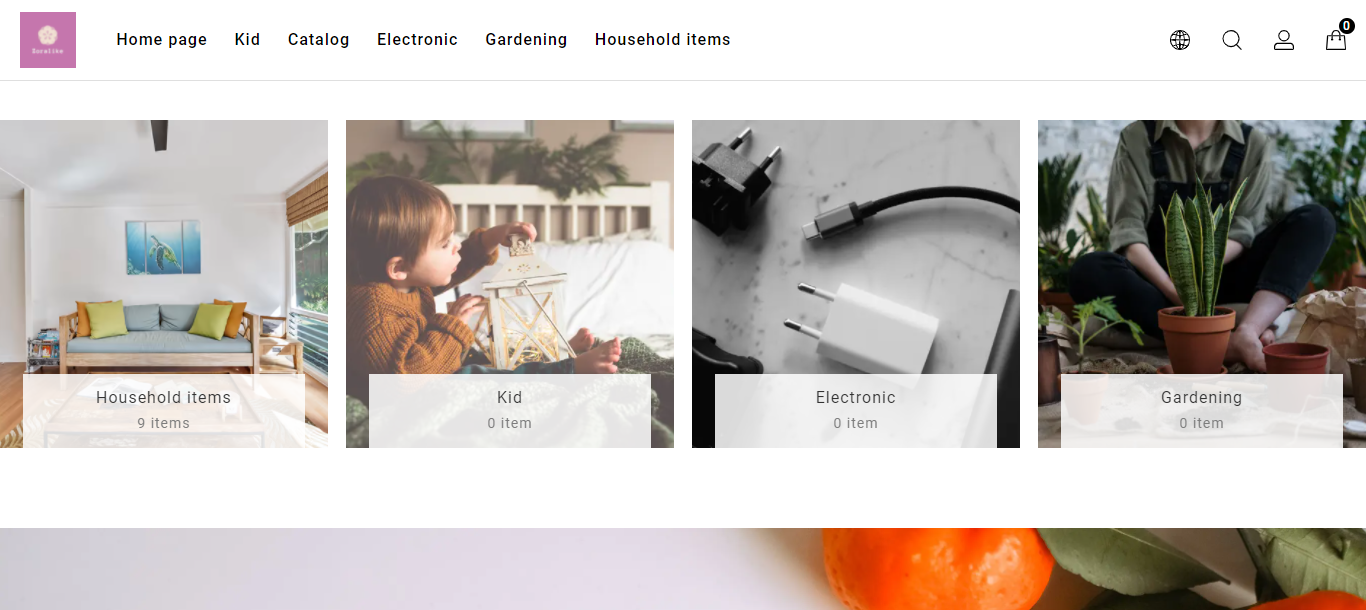Image resolution: width=1366 pixels, height=610 pixels.
Task: Click the orange fruit banner image
Action: coord(683,569)
